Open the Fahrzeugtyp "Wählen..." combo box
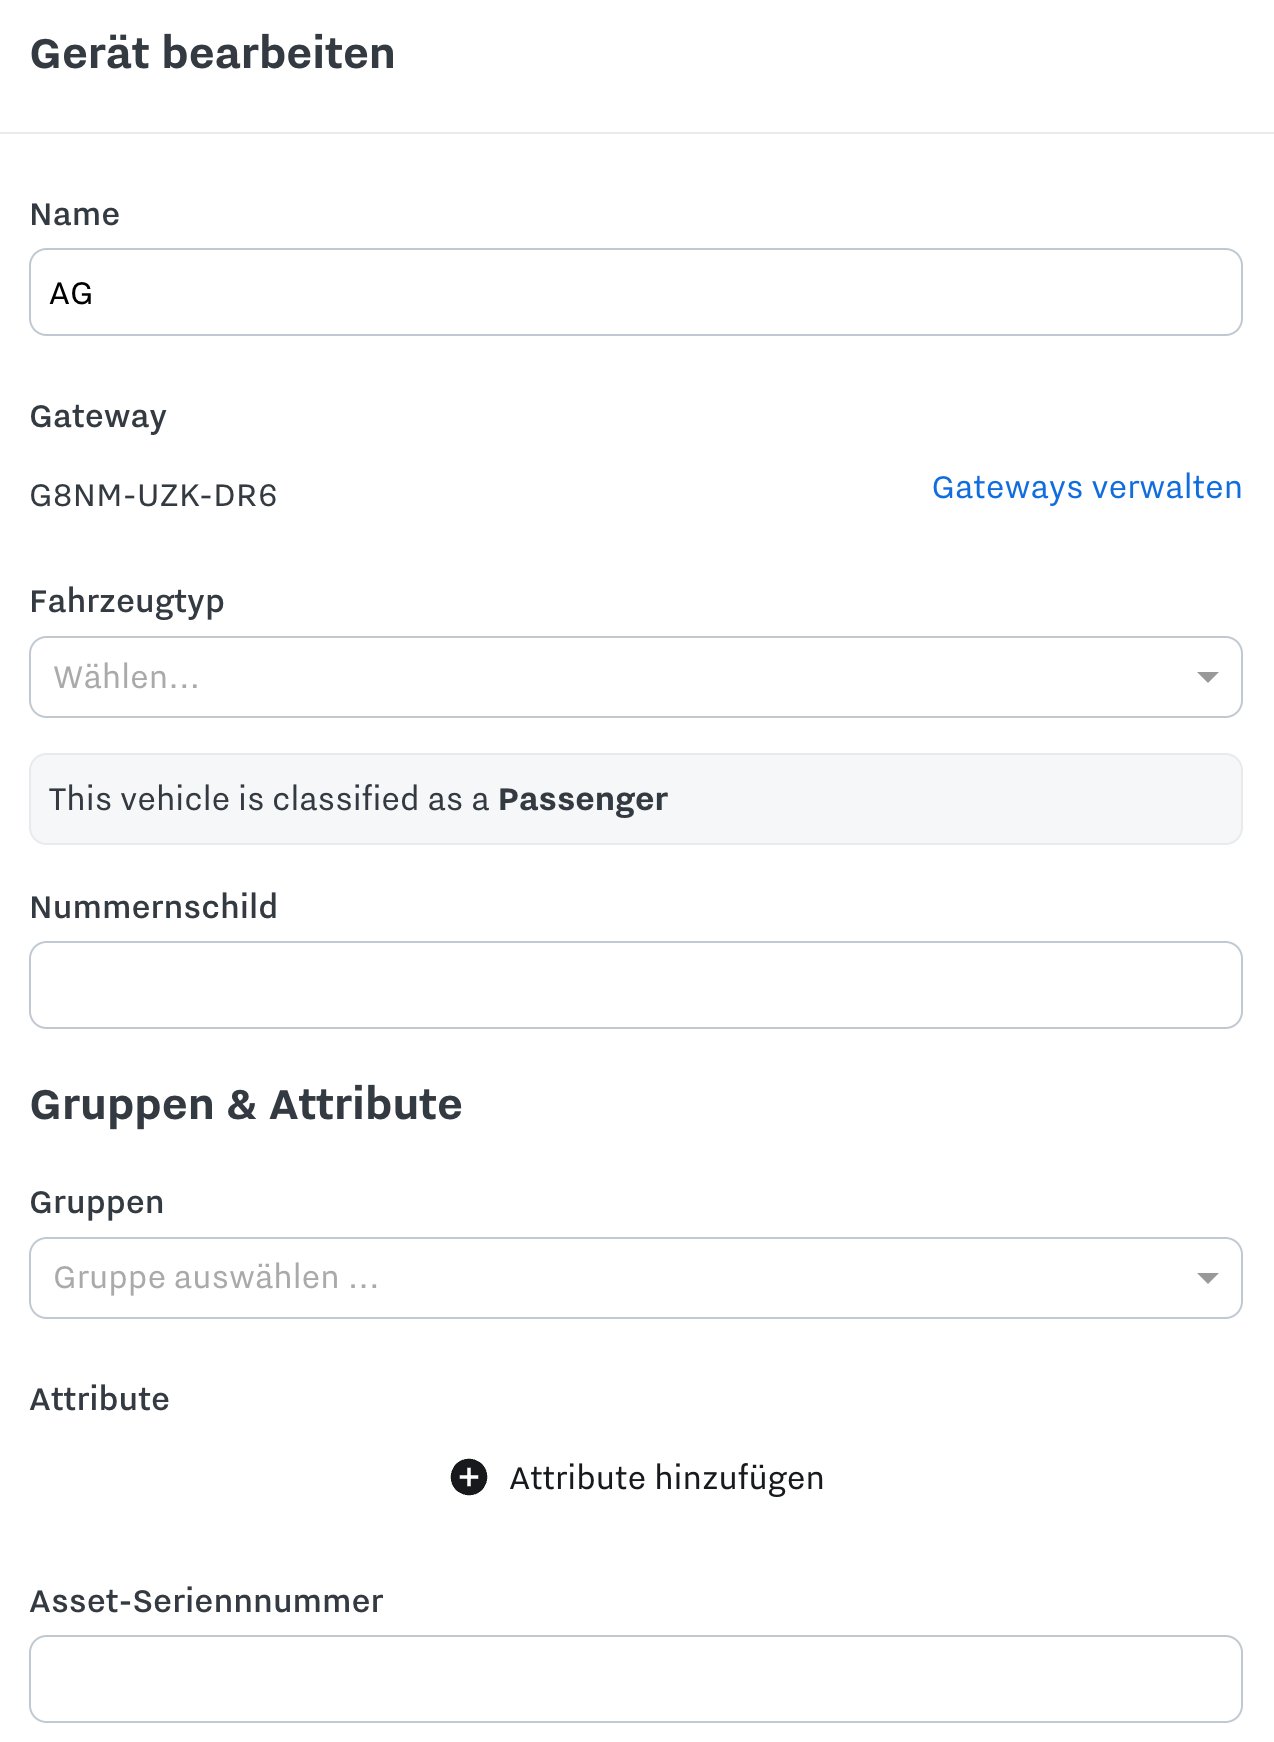 (636, 677)
